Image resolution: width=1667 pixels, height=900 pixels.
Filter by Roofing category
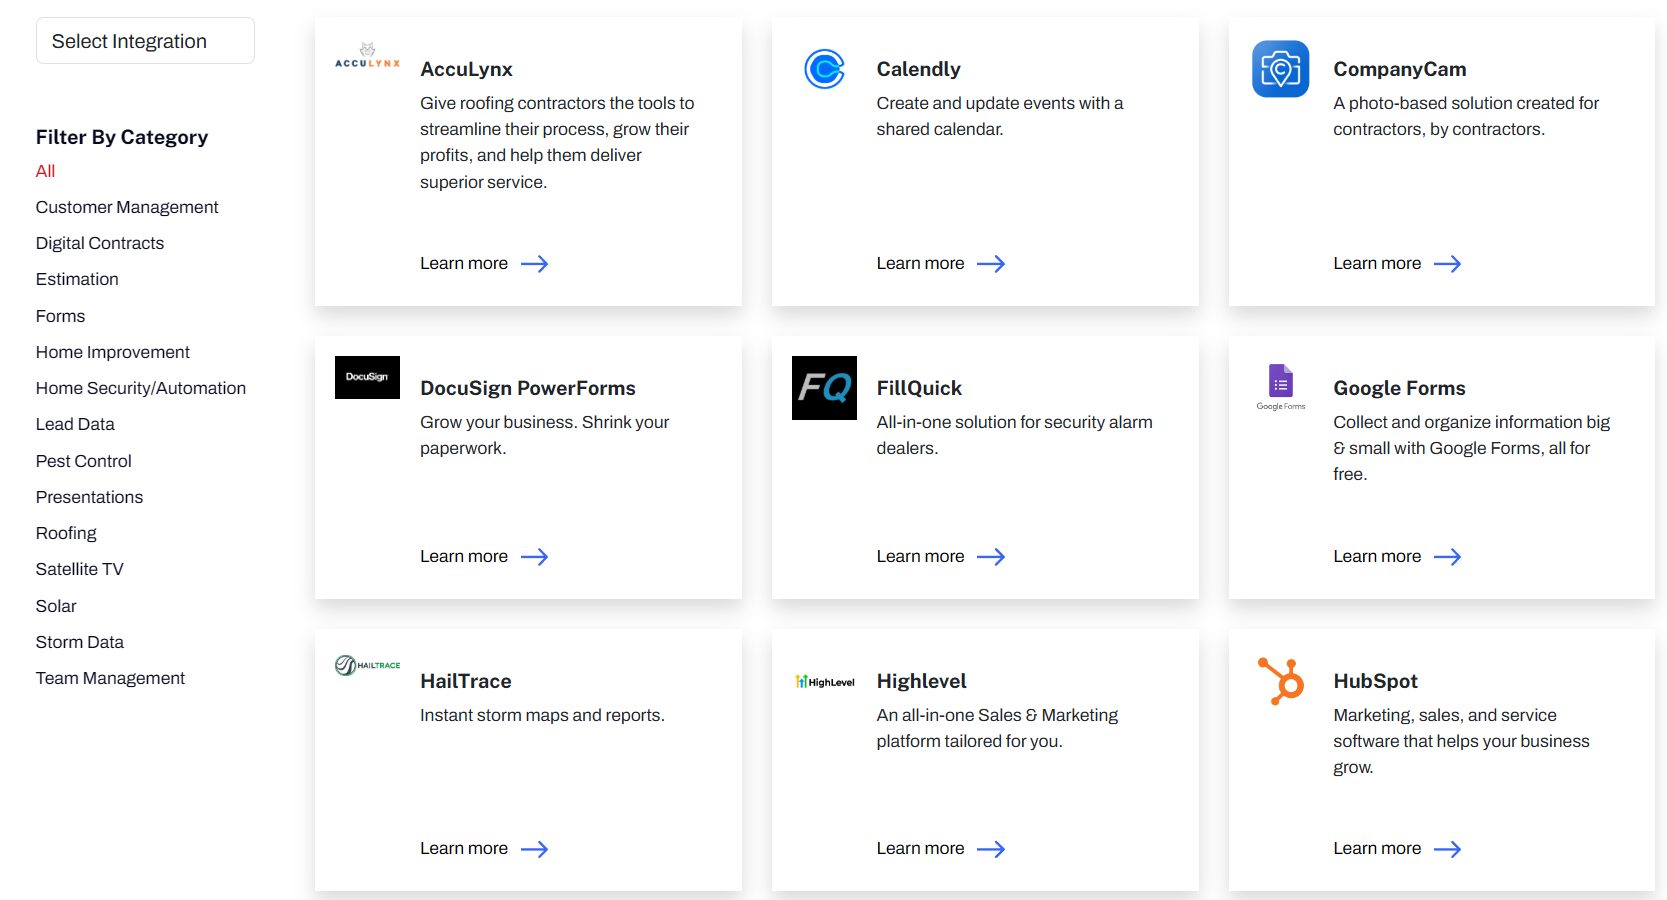tap(66, 533)
